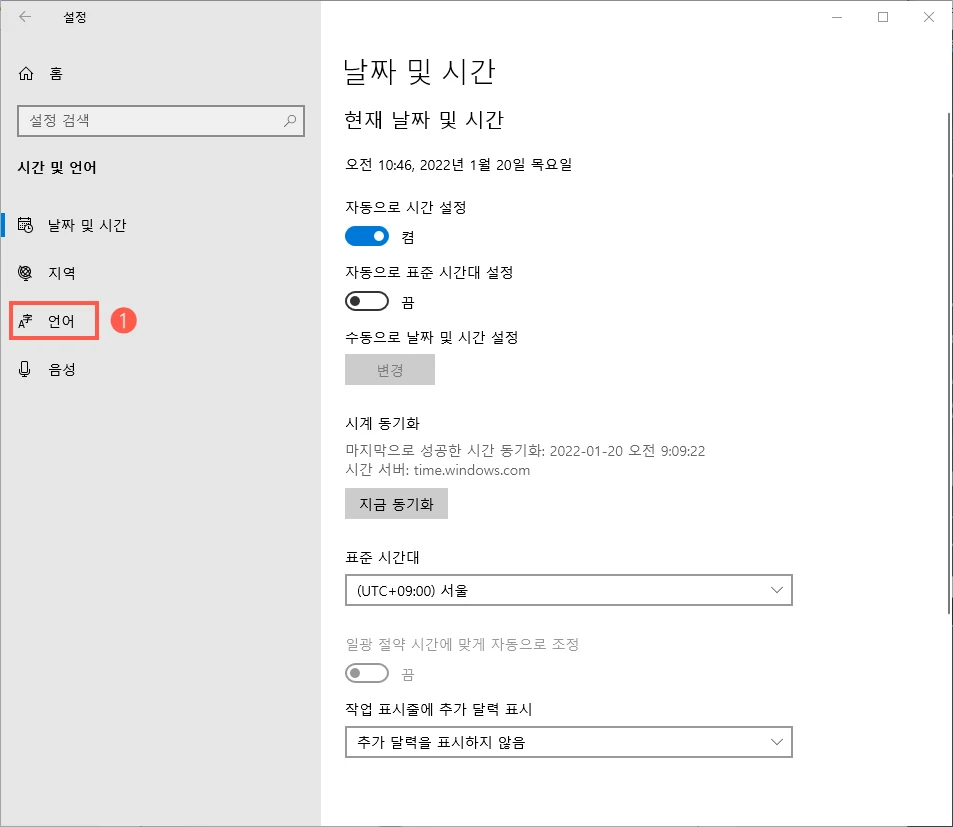Focus the 설정 검색 search field

click(150, 121)
